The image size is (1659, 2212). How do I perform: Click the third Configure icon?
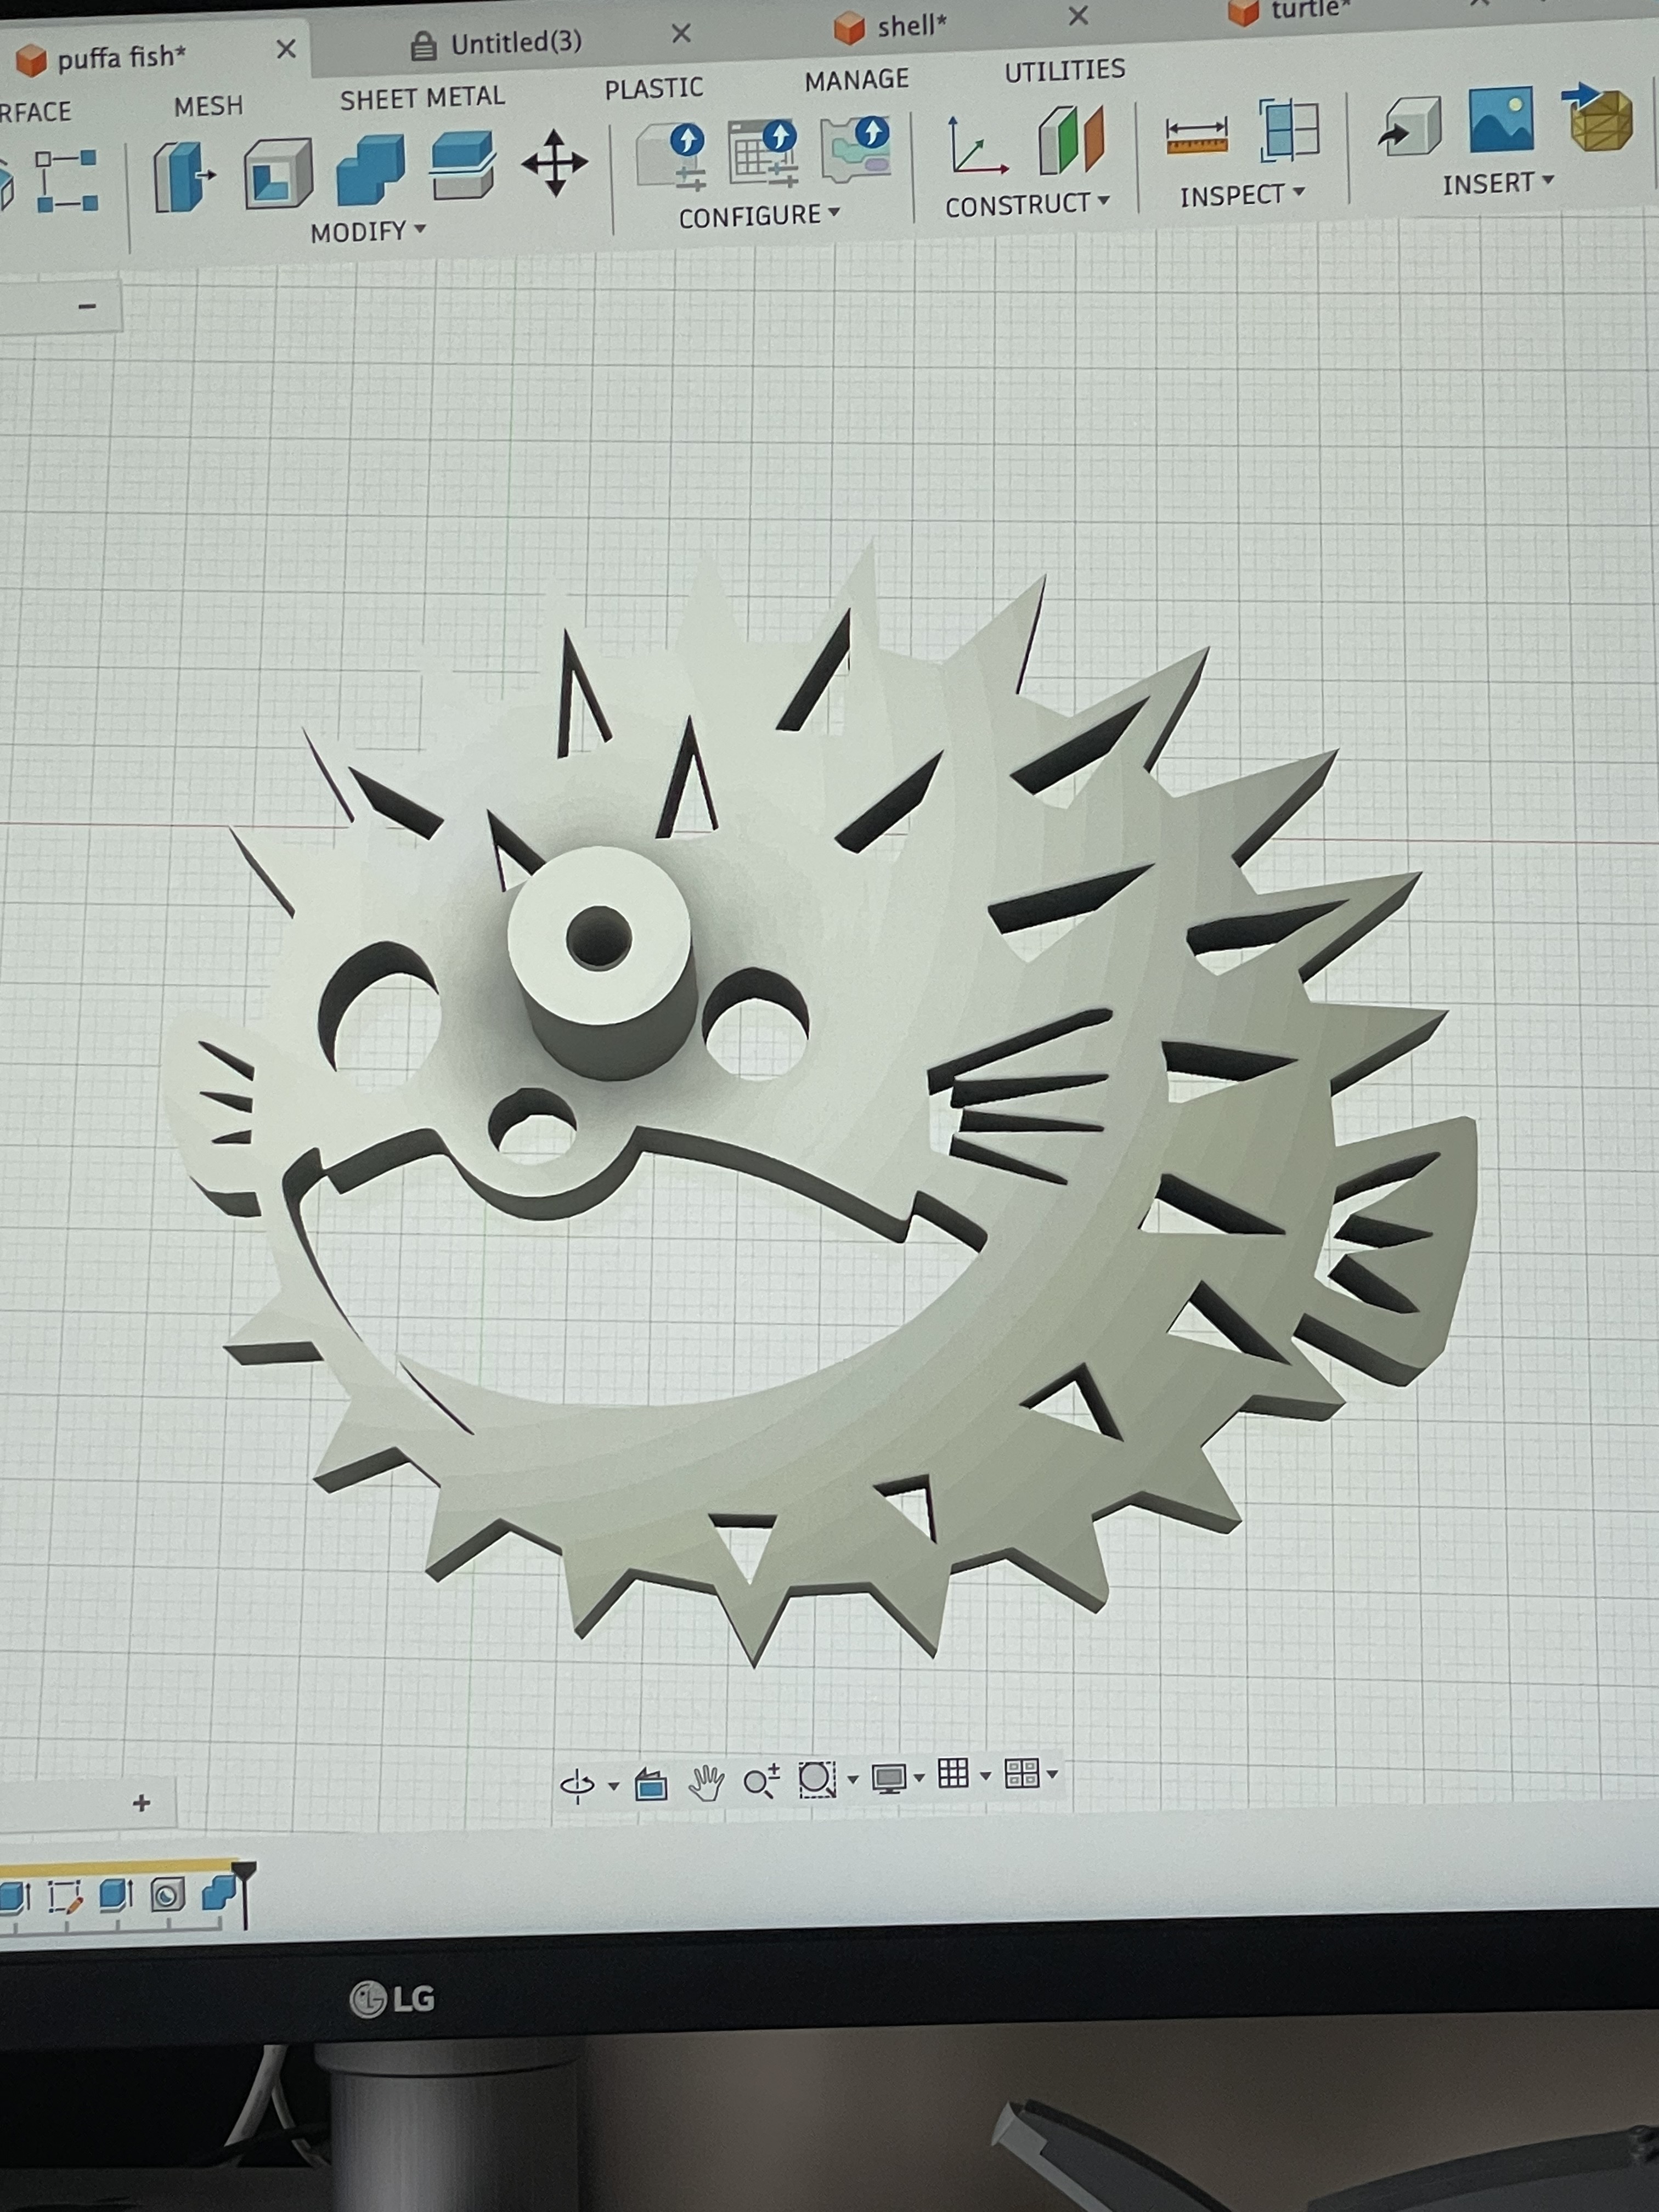[x=856, y=149]
